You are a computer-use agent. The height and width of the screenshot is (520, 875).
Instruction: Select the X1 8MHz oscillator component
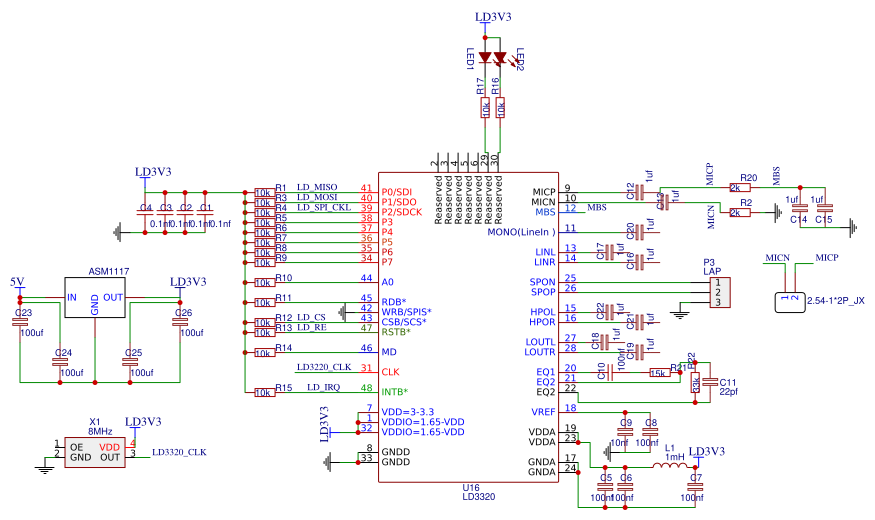click(95, 452)
